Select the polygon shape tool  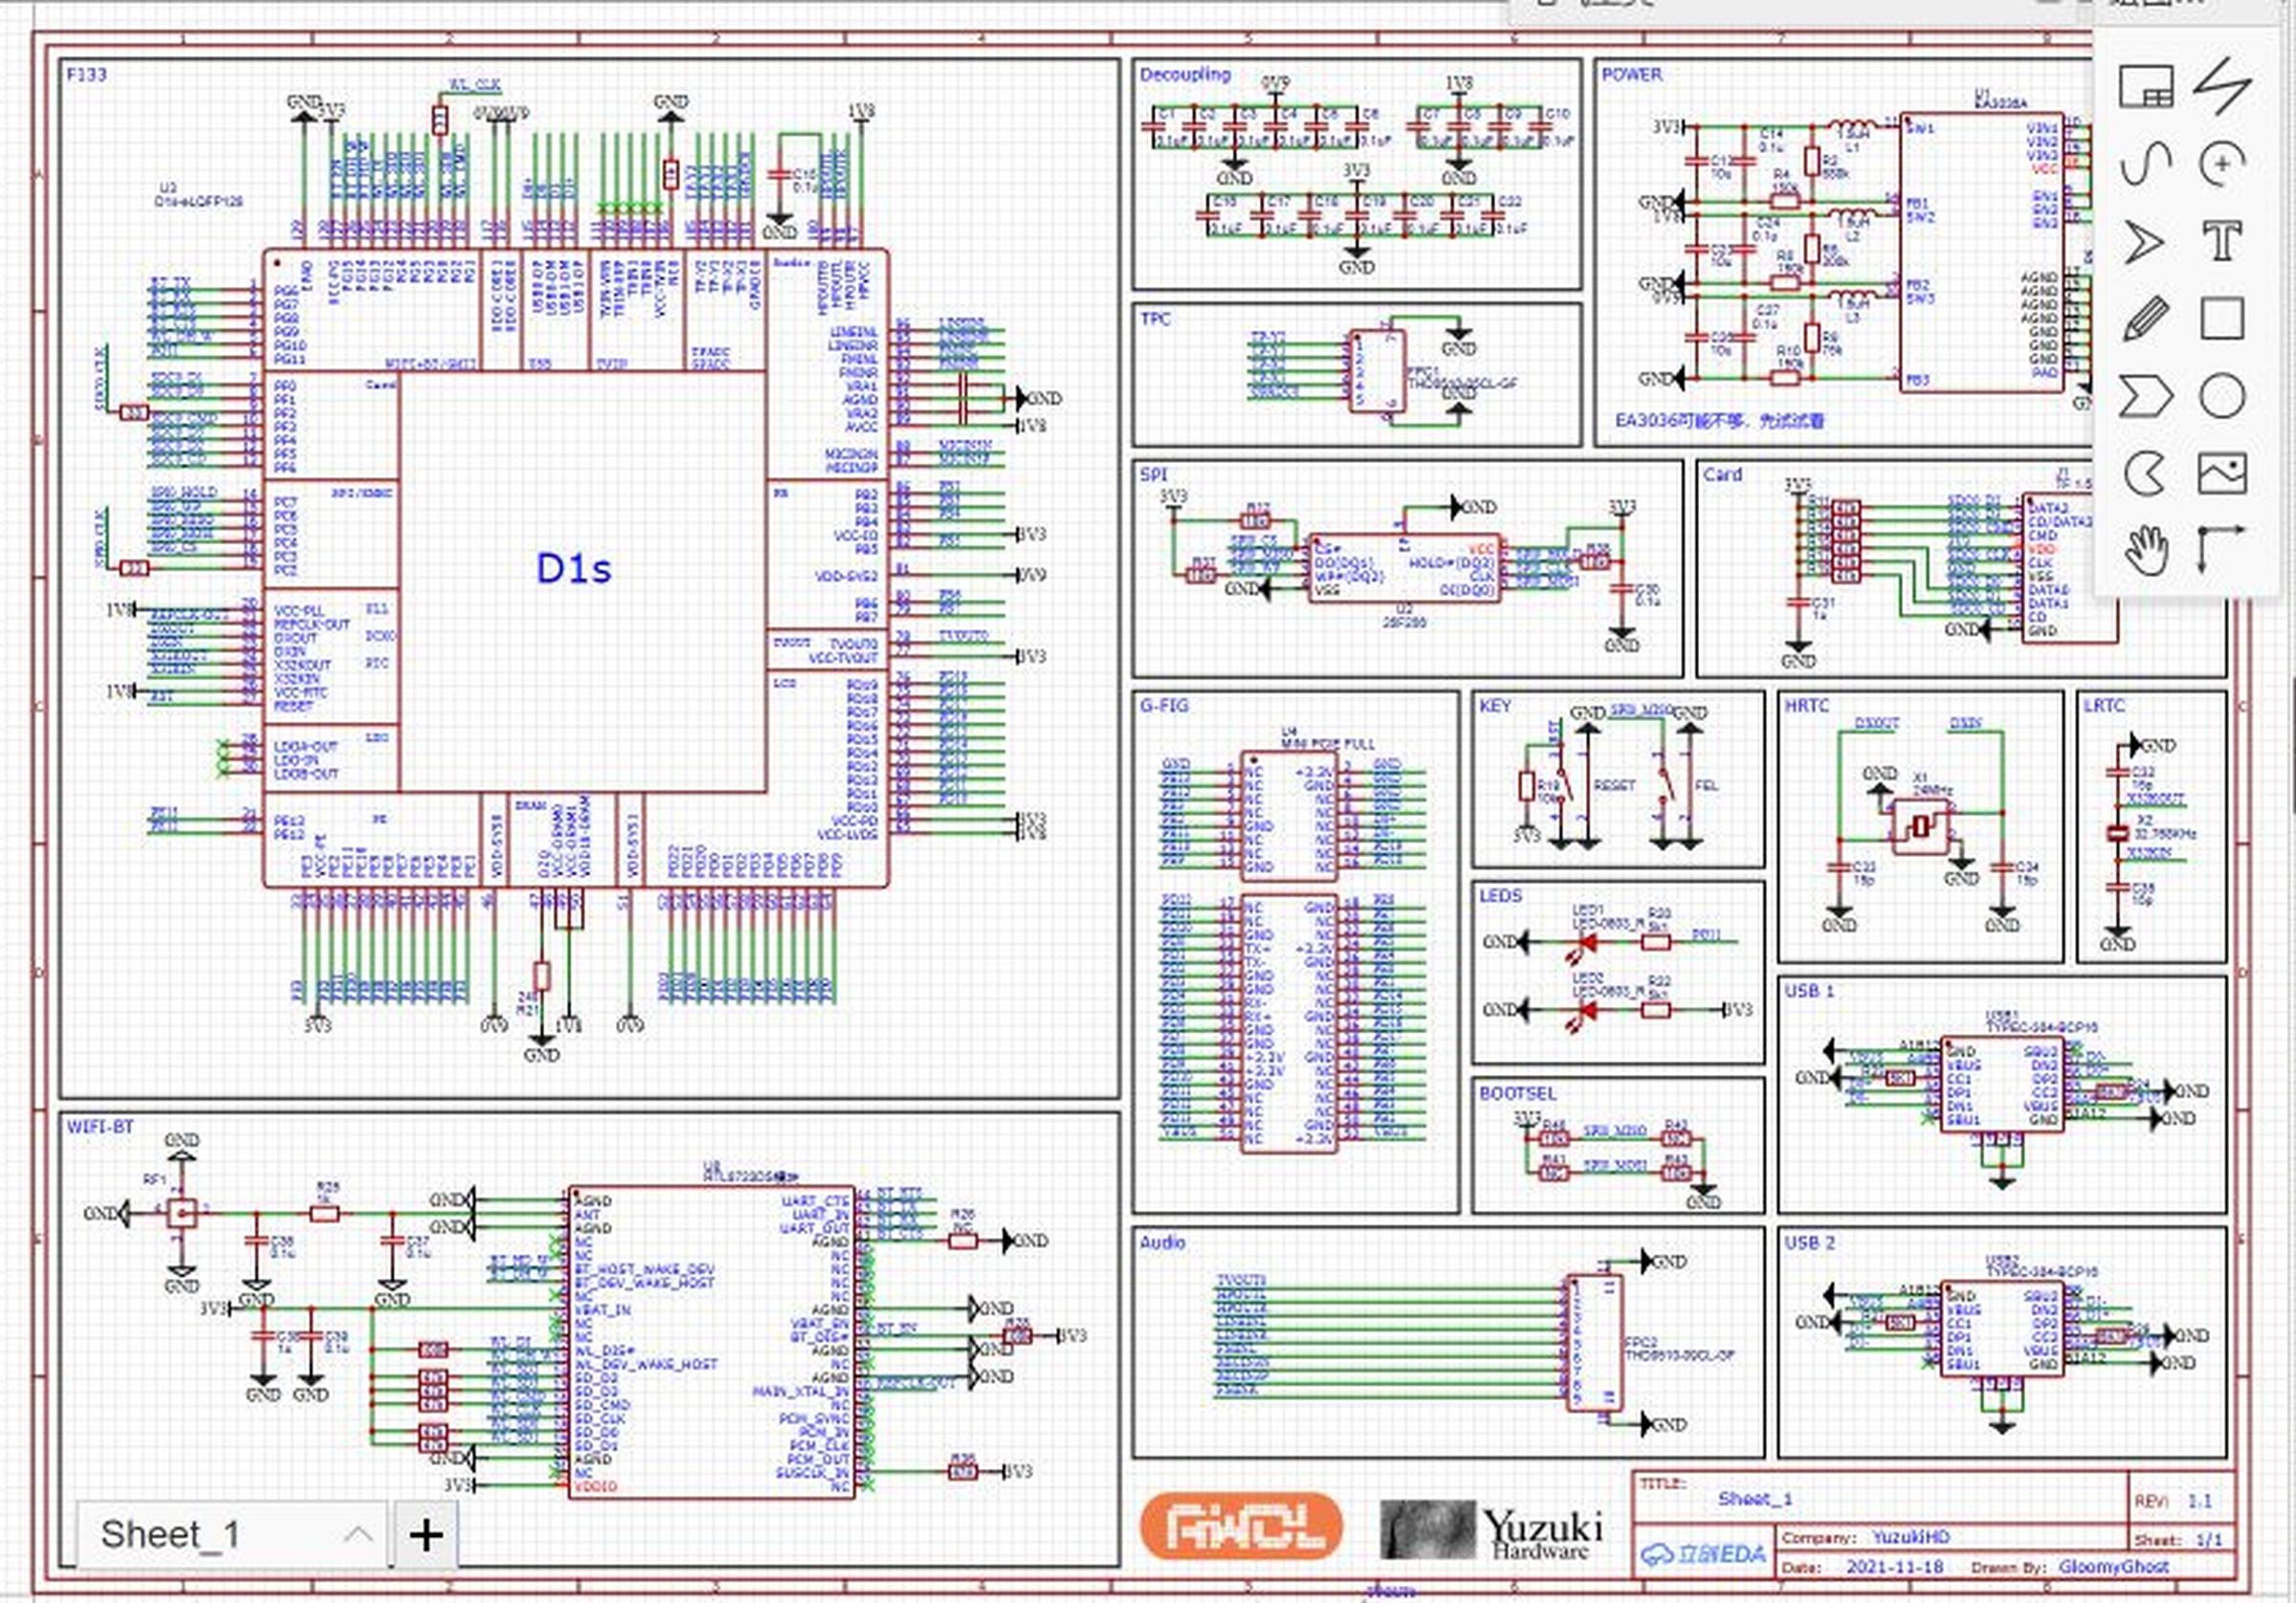pyautogui.click(x=2146, y=396)
